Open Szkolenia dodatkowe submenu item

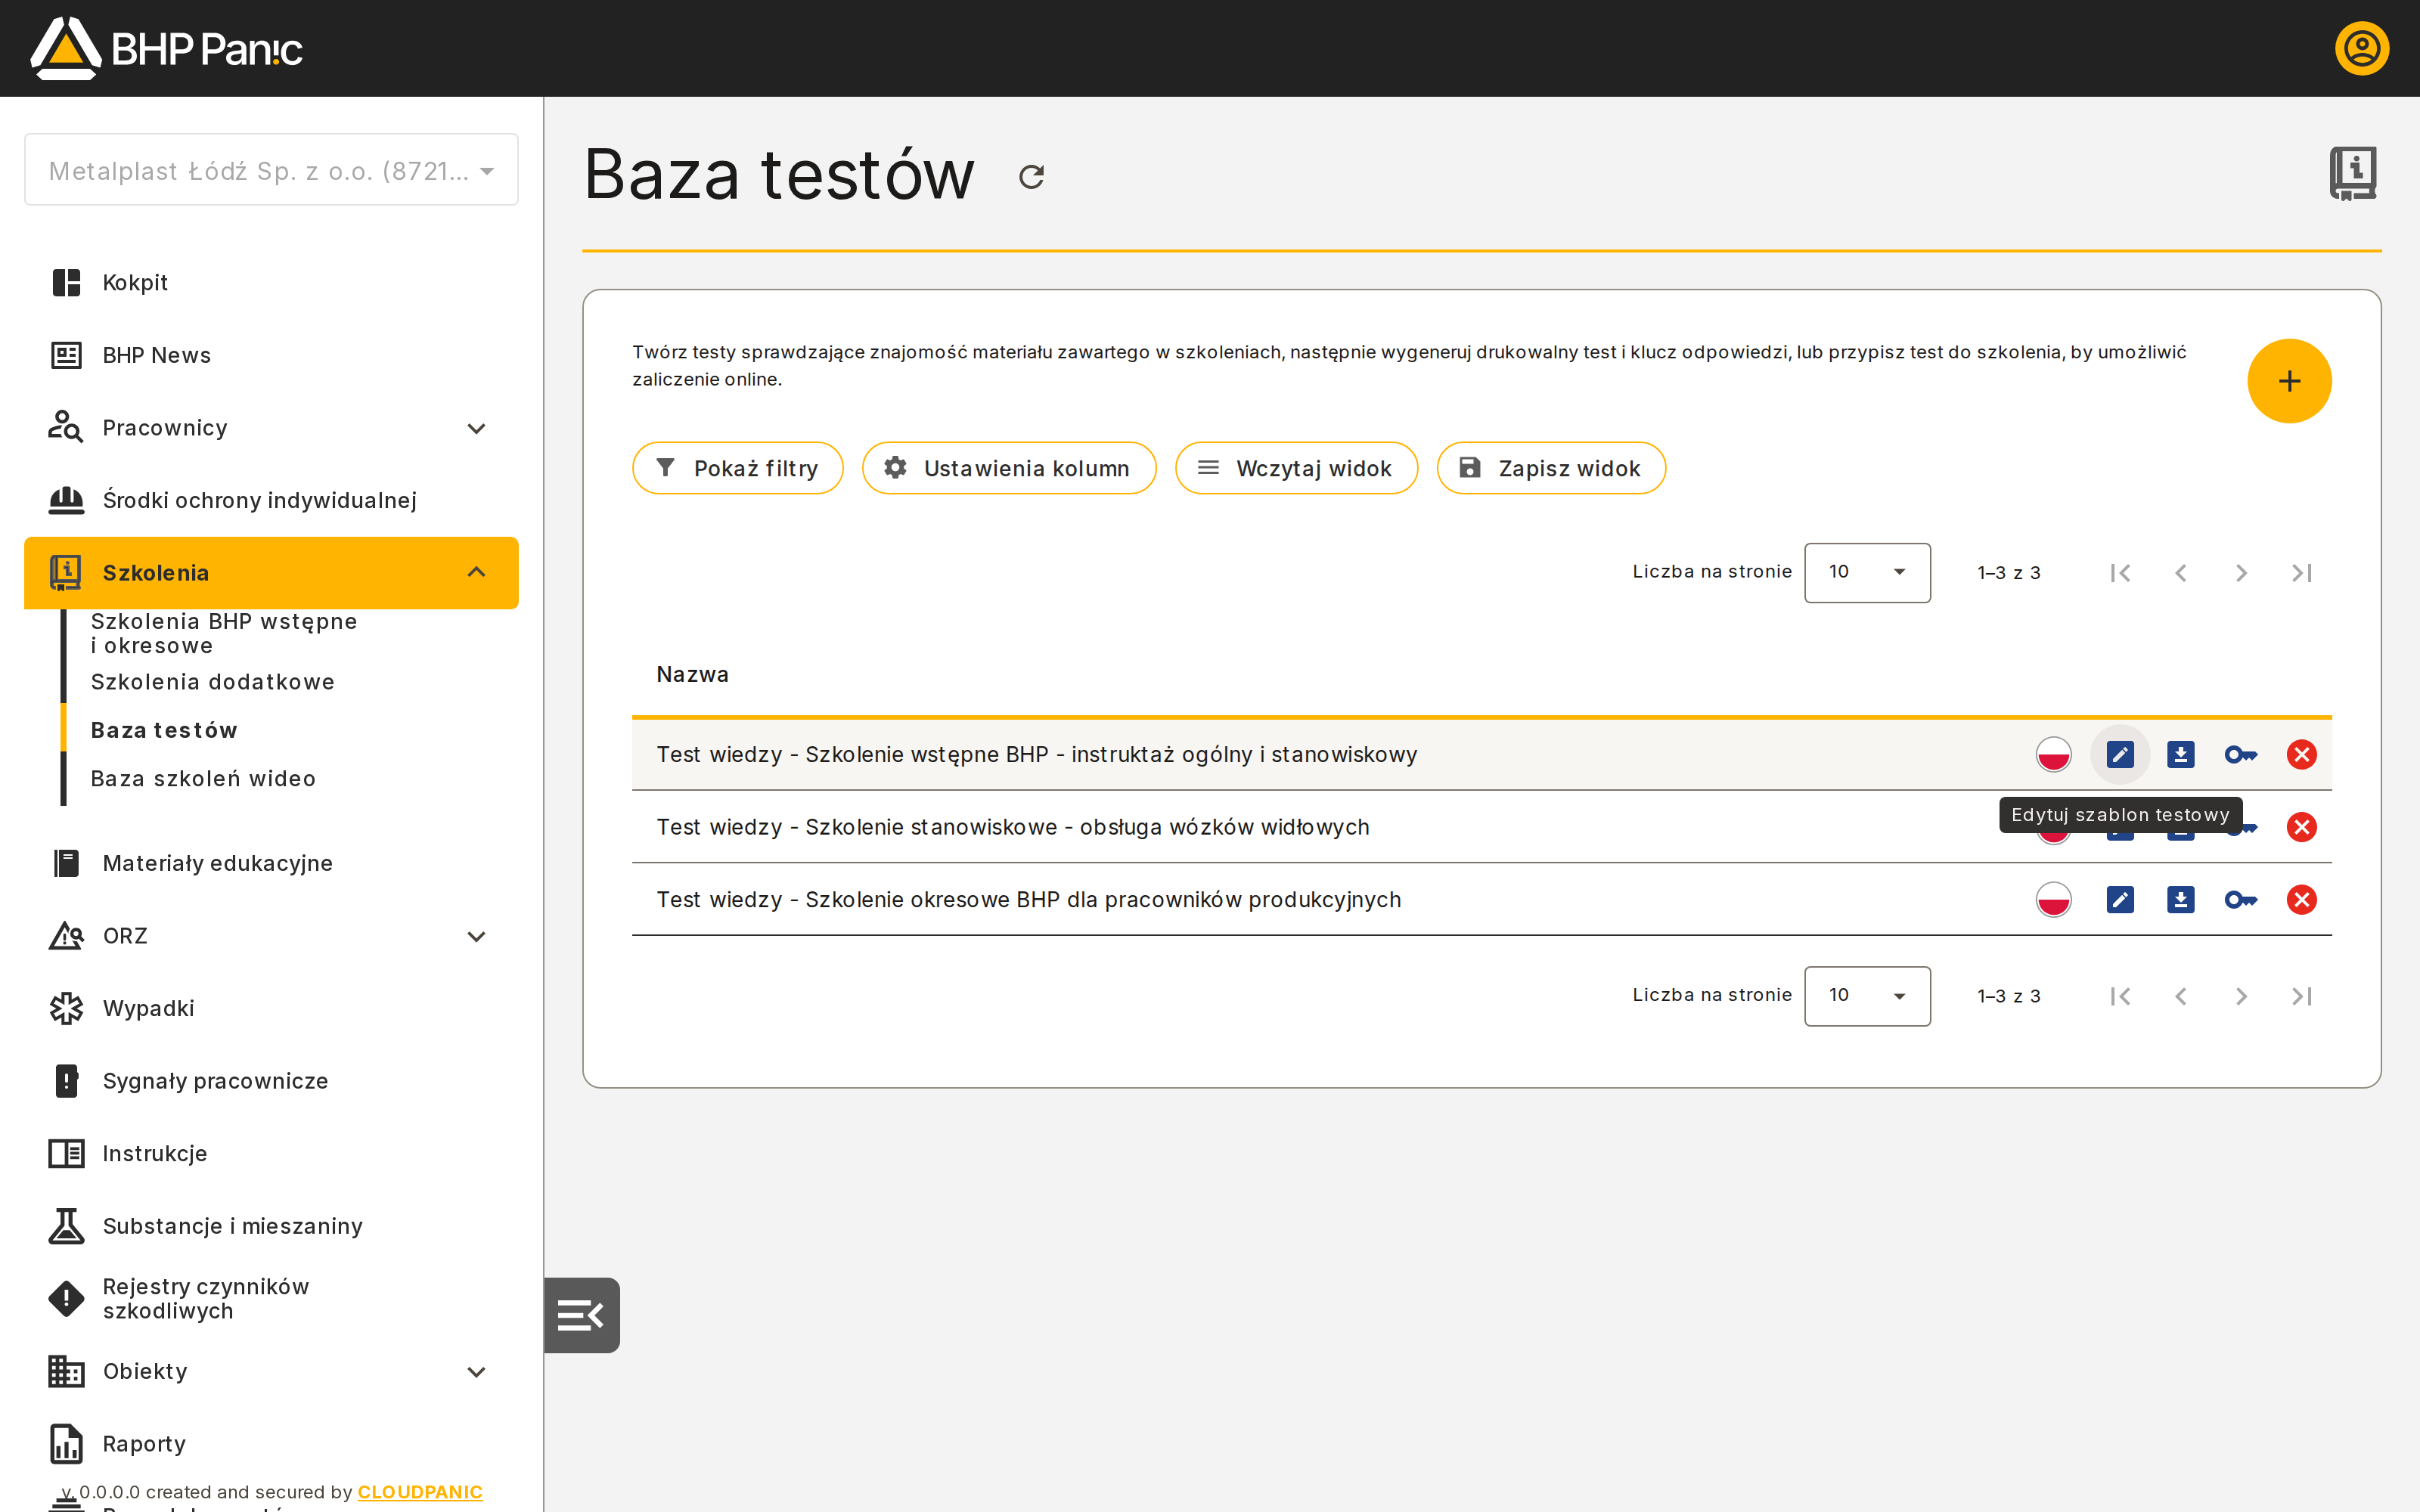[x=212, y=682]
